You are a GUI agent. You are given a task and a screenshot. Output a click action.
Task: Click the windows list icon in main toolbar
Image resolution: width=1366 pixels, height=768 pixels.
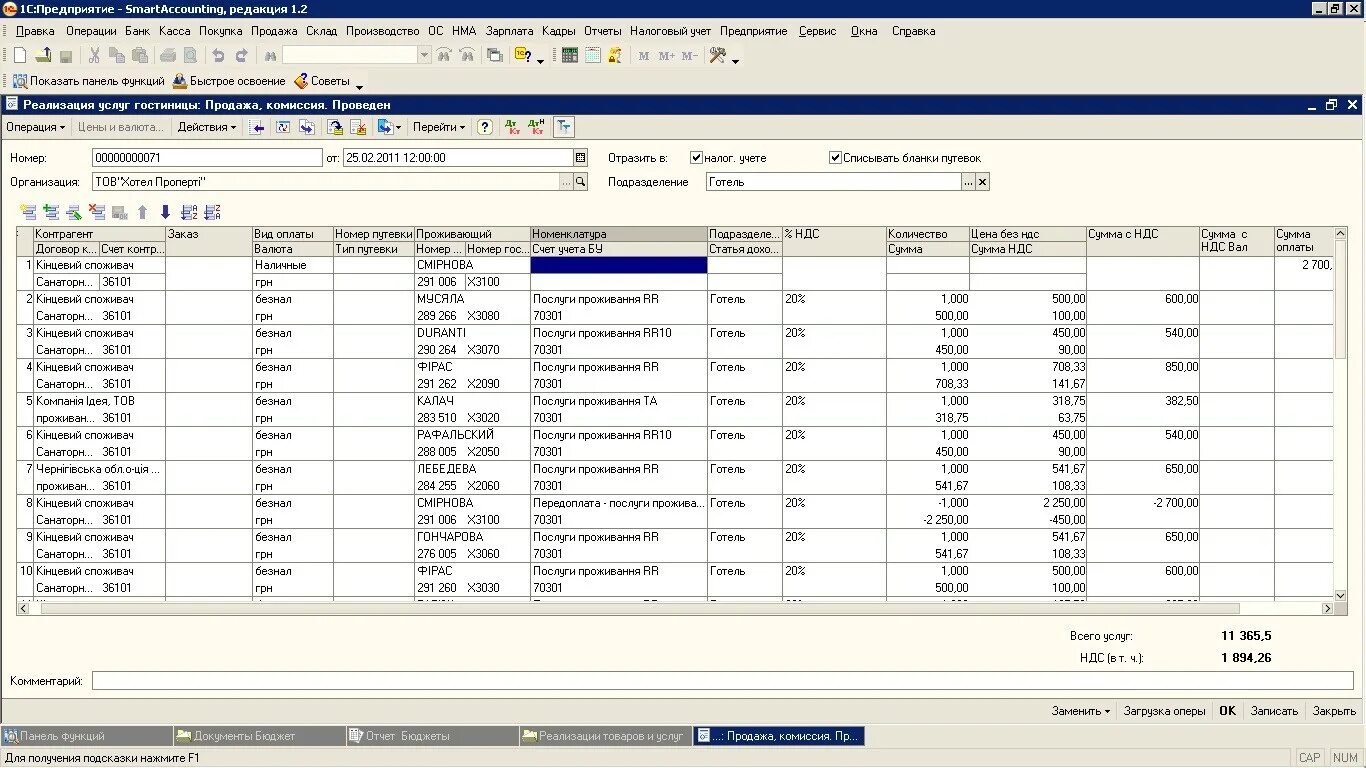tap(494, 56)
